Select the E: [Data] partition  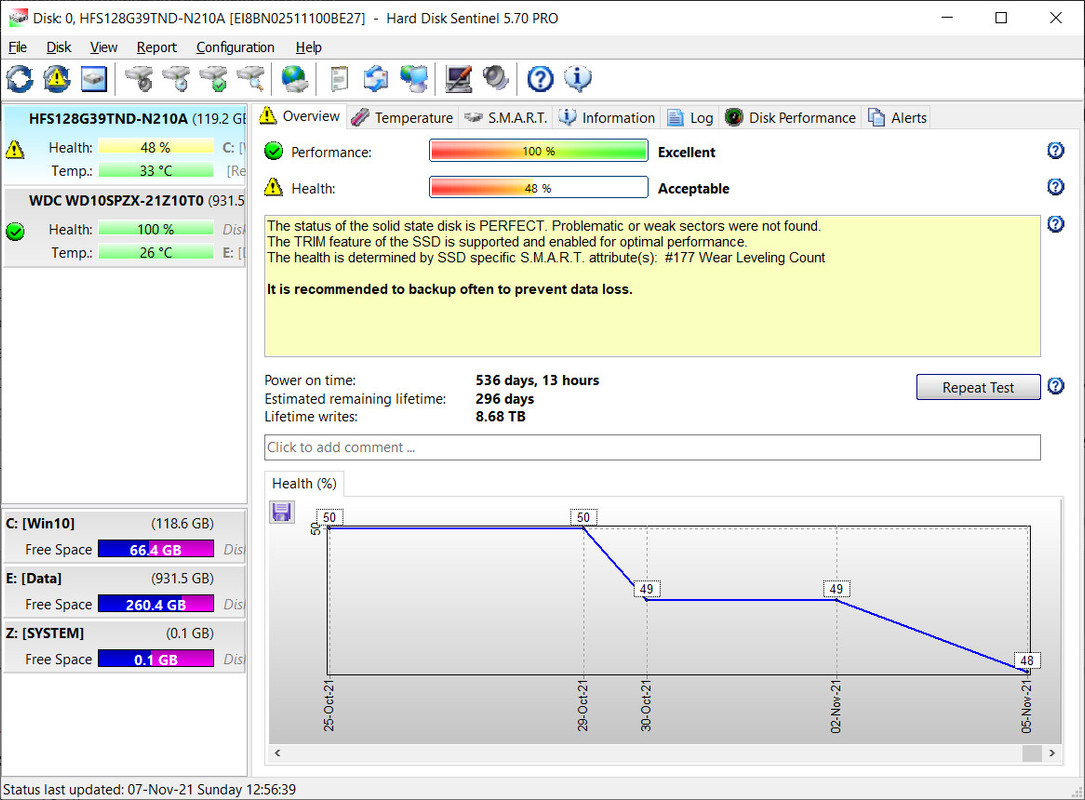(125, 590)
